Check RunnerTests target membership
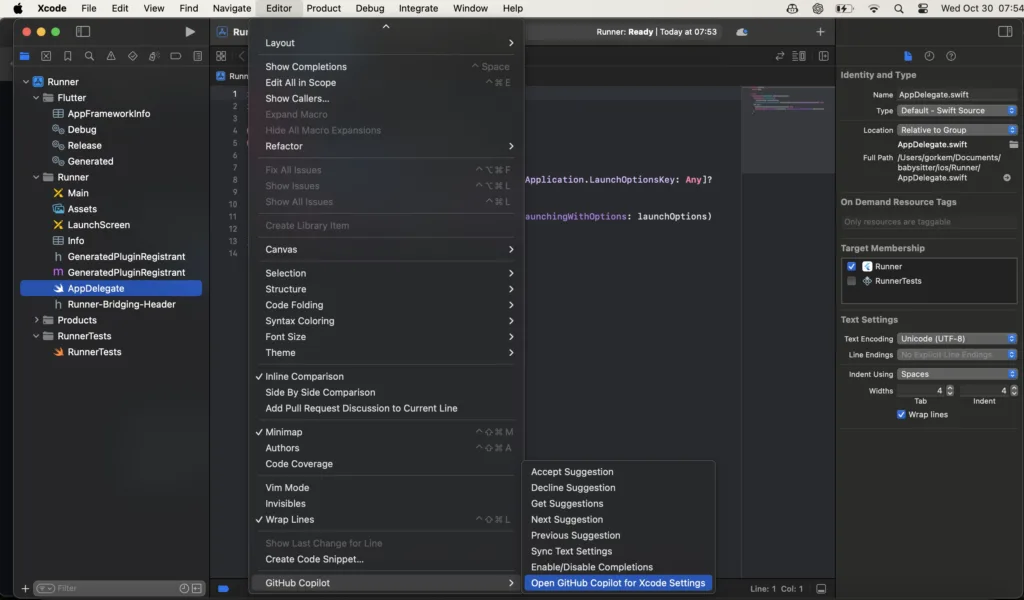 coord(852,281)
